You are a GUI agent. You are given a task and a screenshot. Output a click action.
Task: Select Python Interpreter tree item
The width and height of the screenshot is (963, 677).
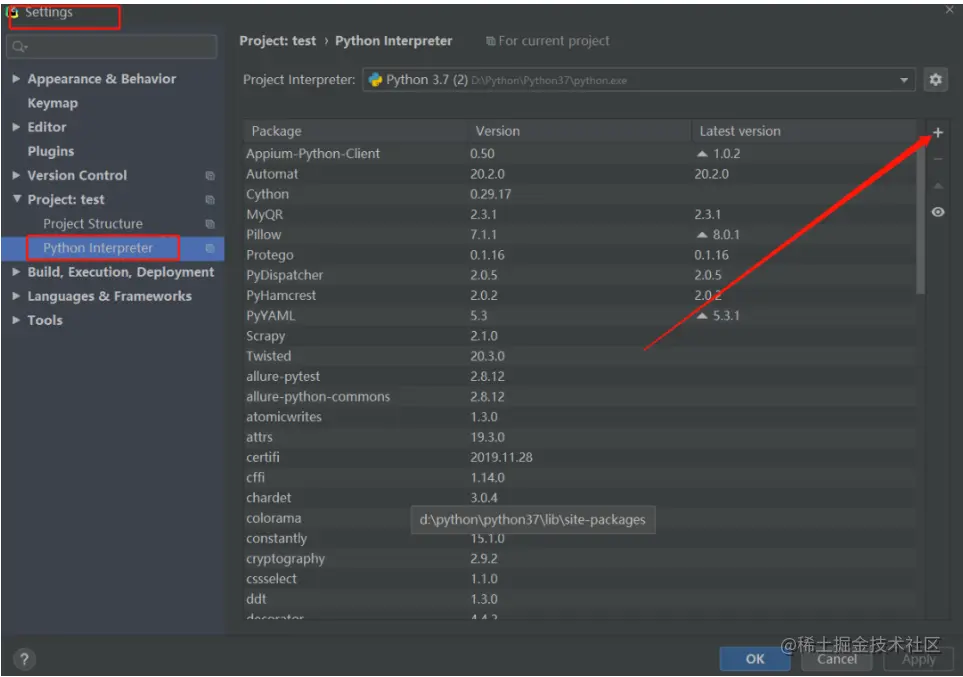[113, 248]
